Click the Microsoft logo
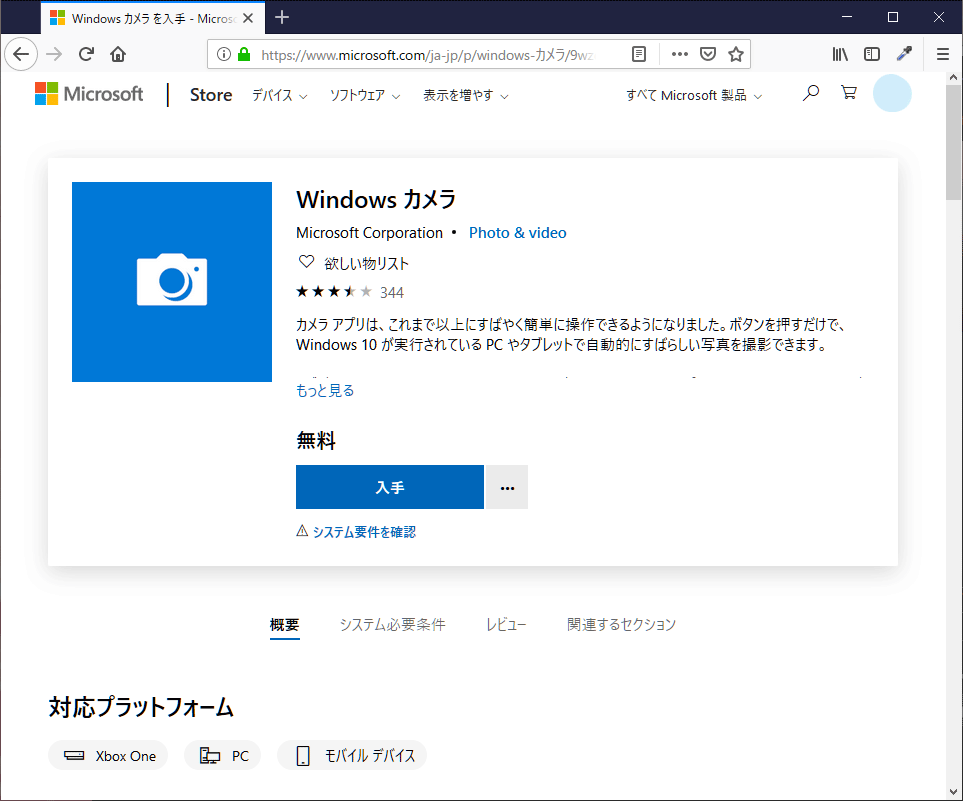 [x=89, y=94]
